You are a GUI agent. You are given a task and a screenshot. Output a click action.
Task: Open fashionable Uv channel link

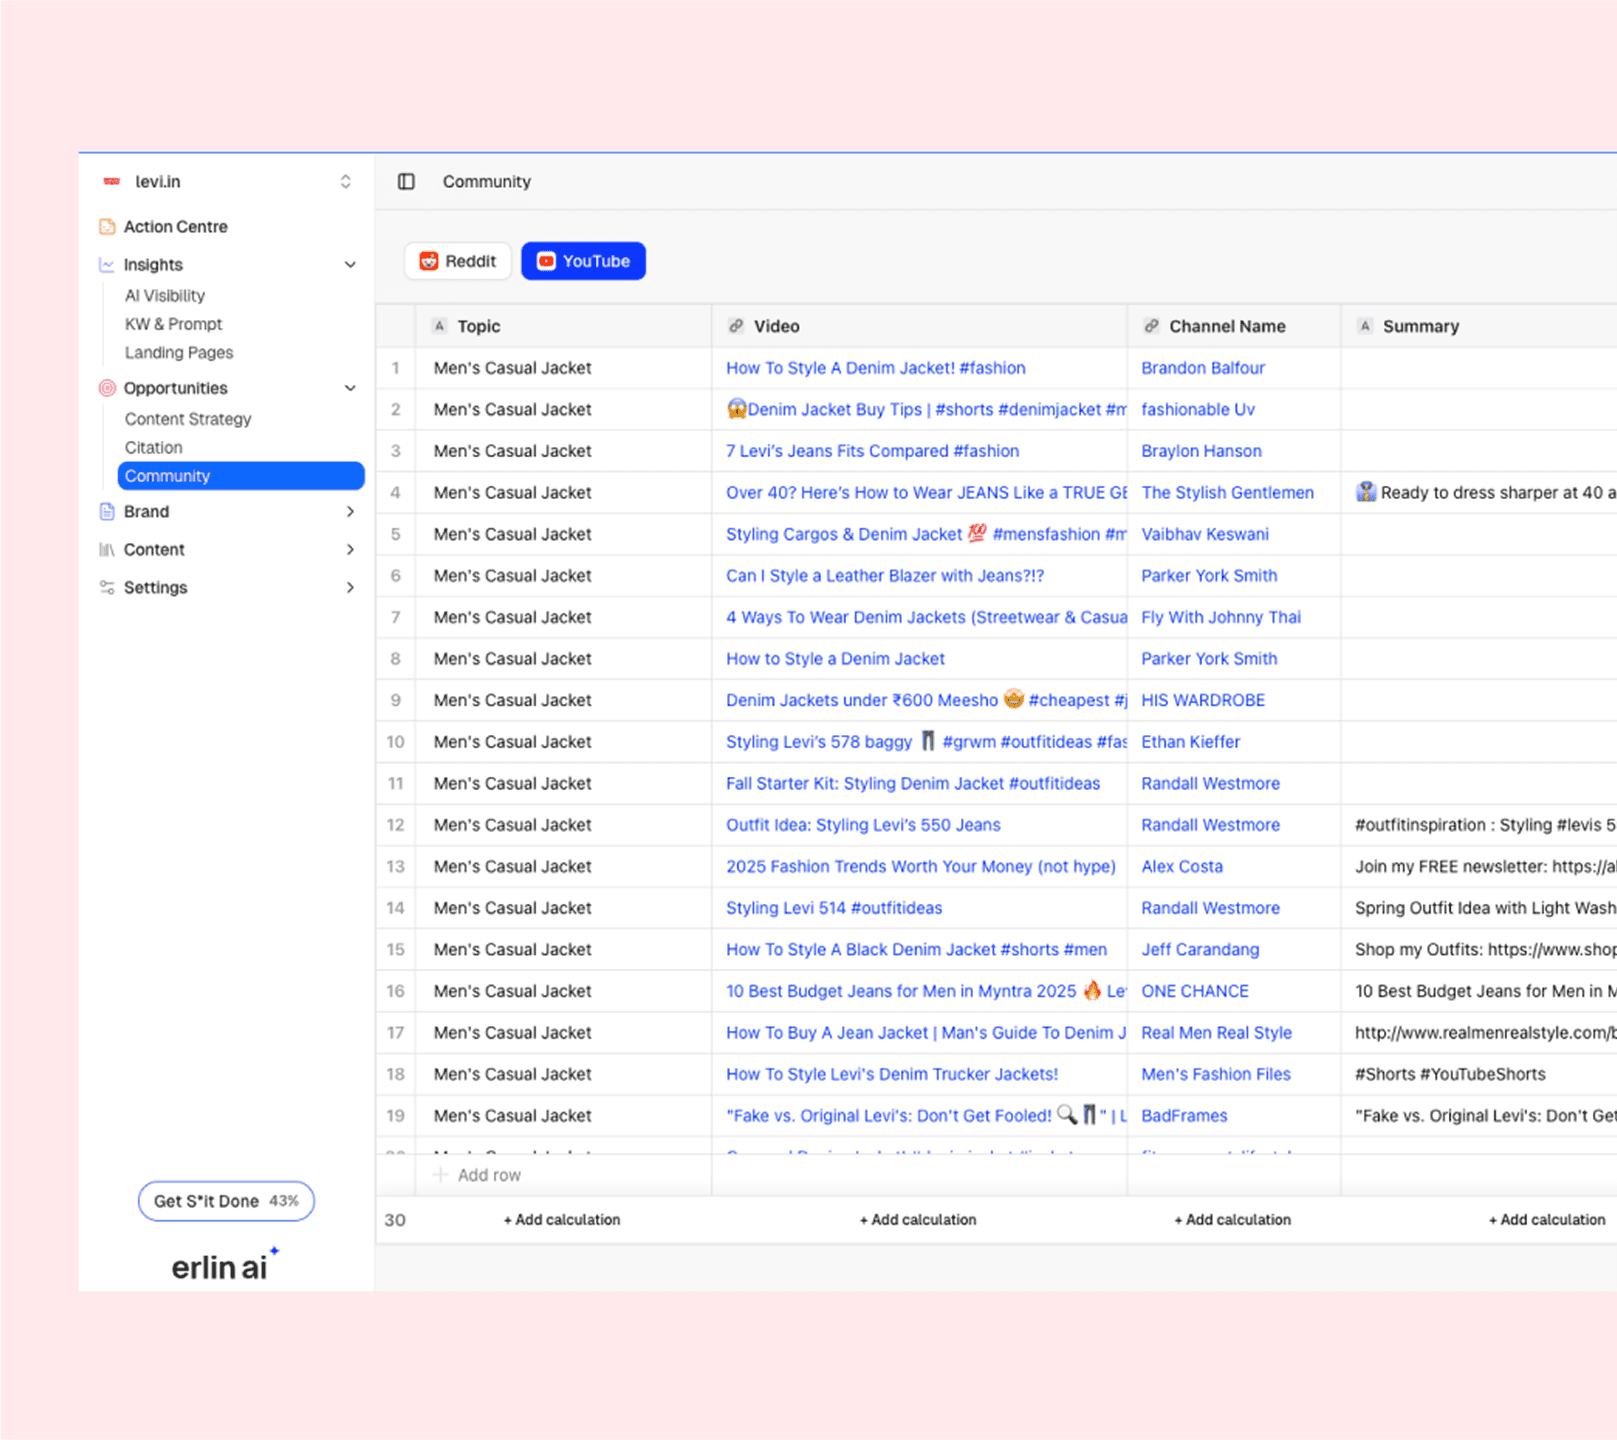(1198, 410)
